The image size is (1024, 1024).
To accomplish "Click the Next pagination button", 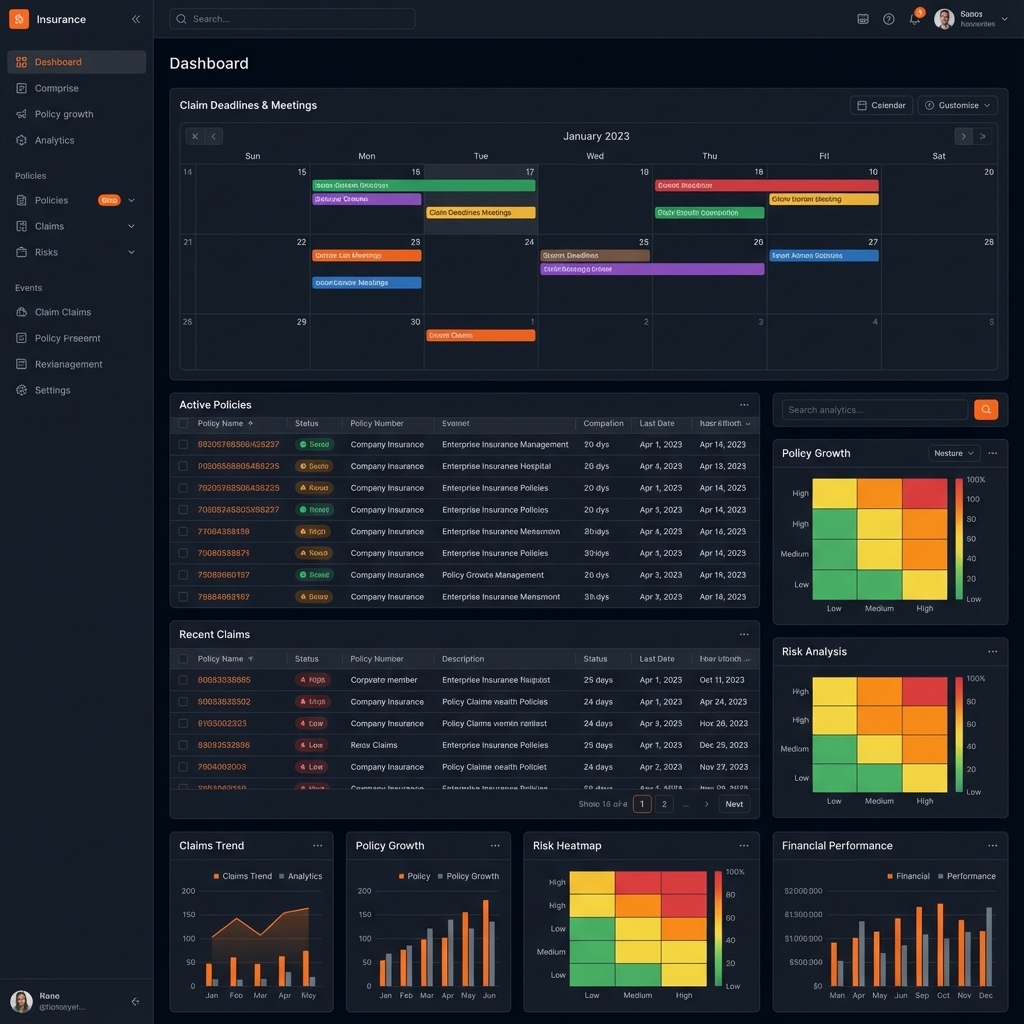I will pyautogui.click(x=734, y=804).
